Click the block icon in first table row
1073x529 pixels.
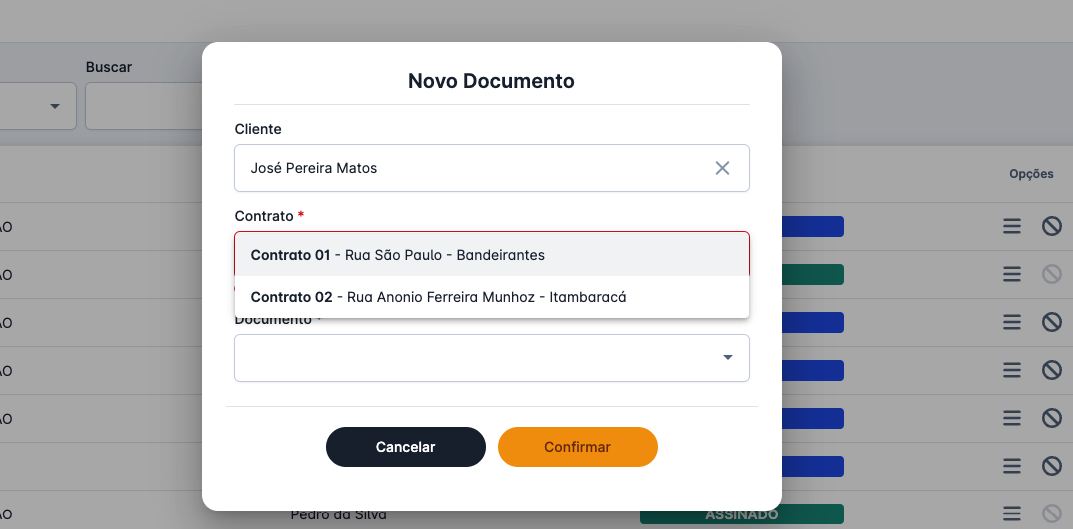point(1051,226)
